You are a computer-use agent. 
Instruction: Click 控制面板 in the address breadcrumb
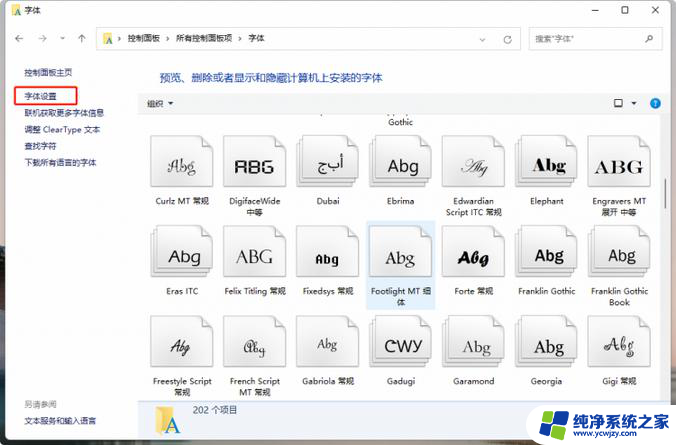[144, 38]
